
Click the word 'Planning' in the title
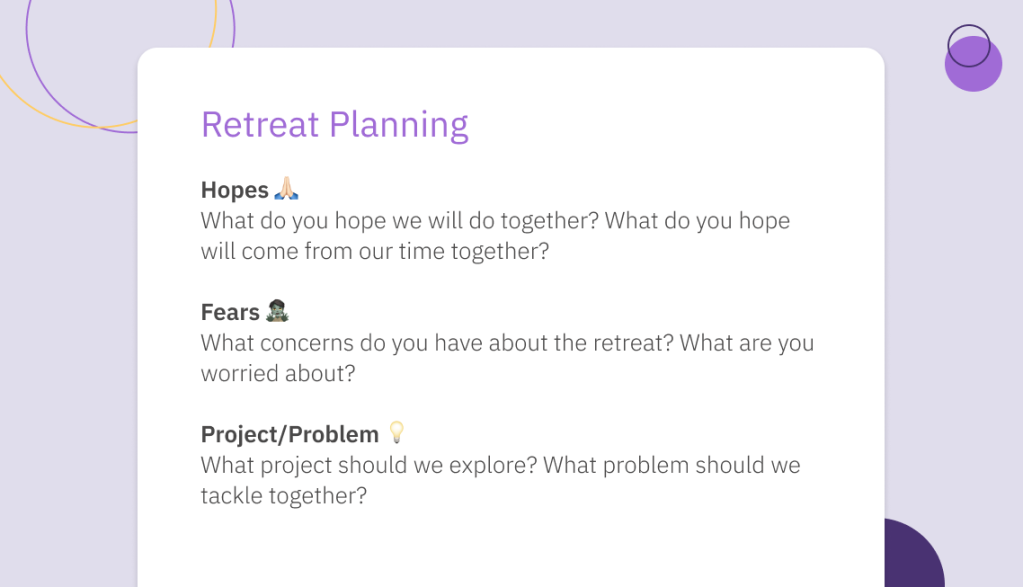[x=399, y=125]
